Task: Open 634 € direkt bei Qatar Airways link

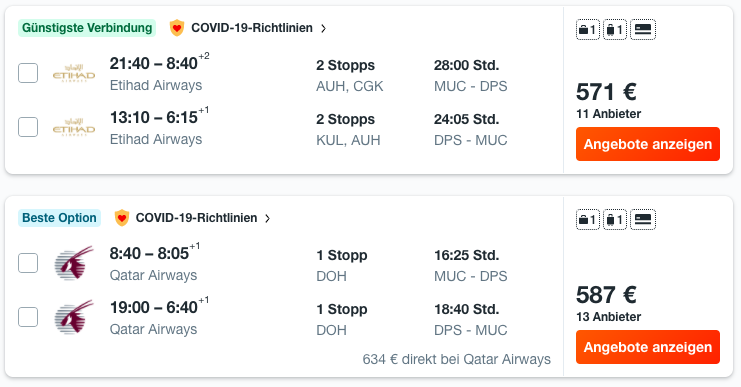Action: 457,360
